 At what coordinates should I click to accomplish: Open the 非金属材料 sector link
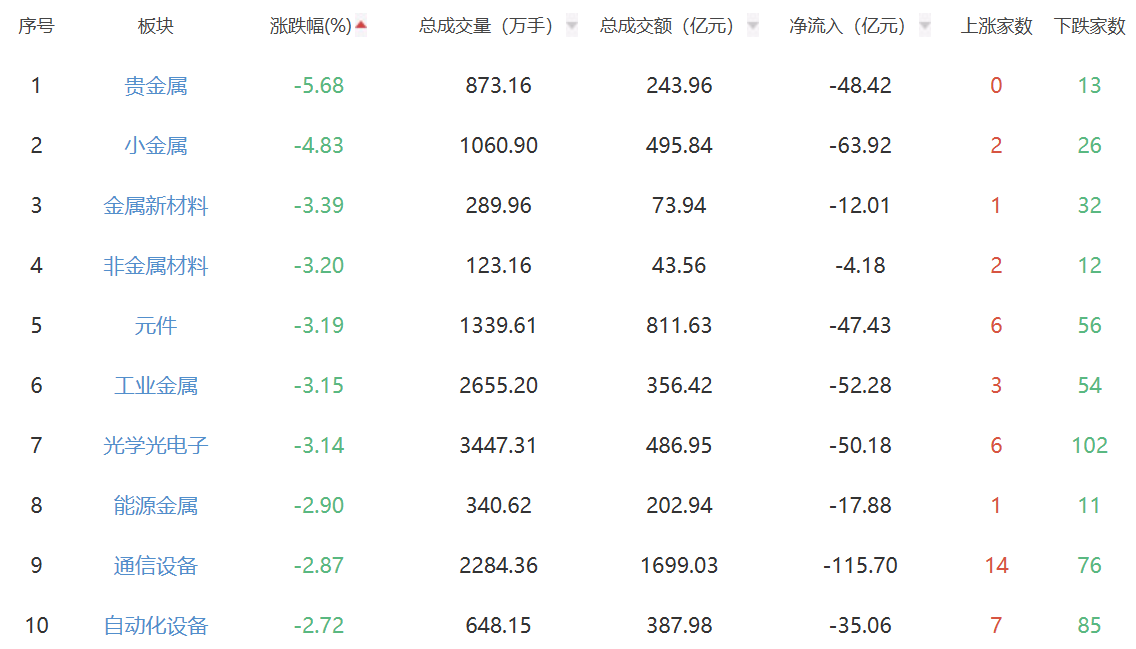[x=156, y=266]
